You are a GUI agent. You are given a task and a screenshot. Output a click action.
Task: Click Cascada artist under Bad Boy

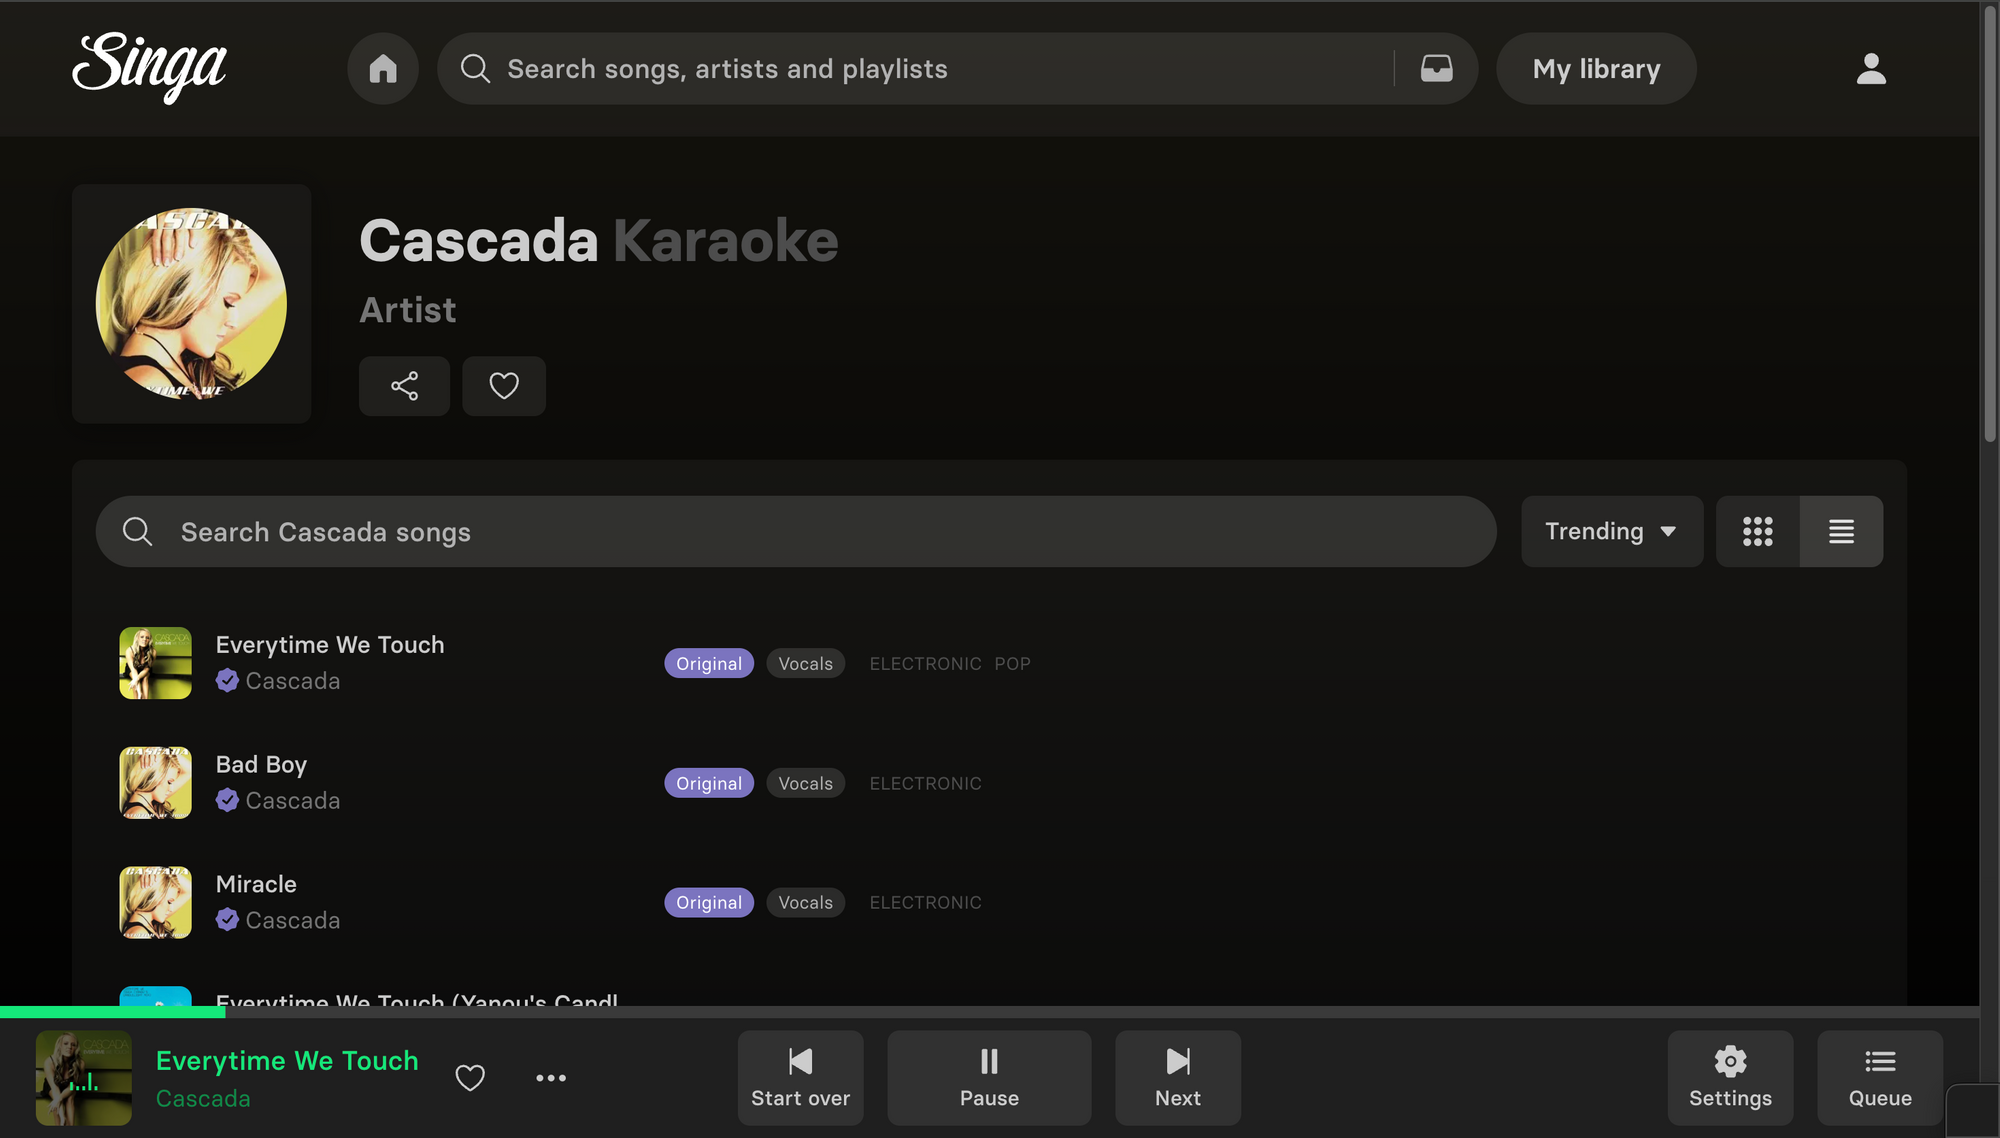click(293, 801)
